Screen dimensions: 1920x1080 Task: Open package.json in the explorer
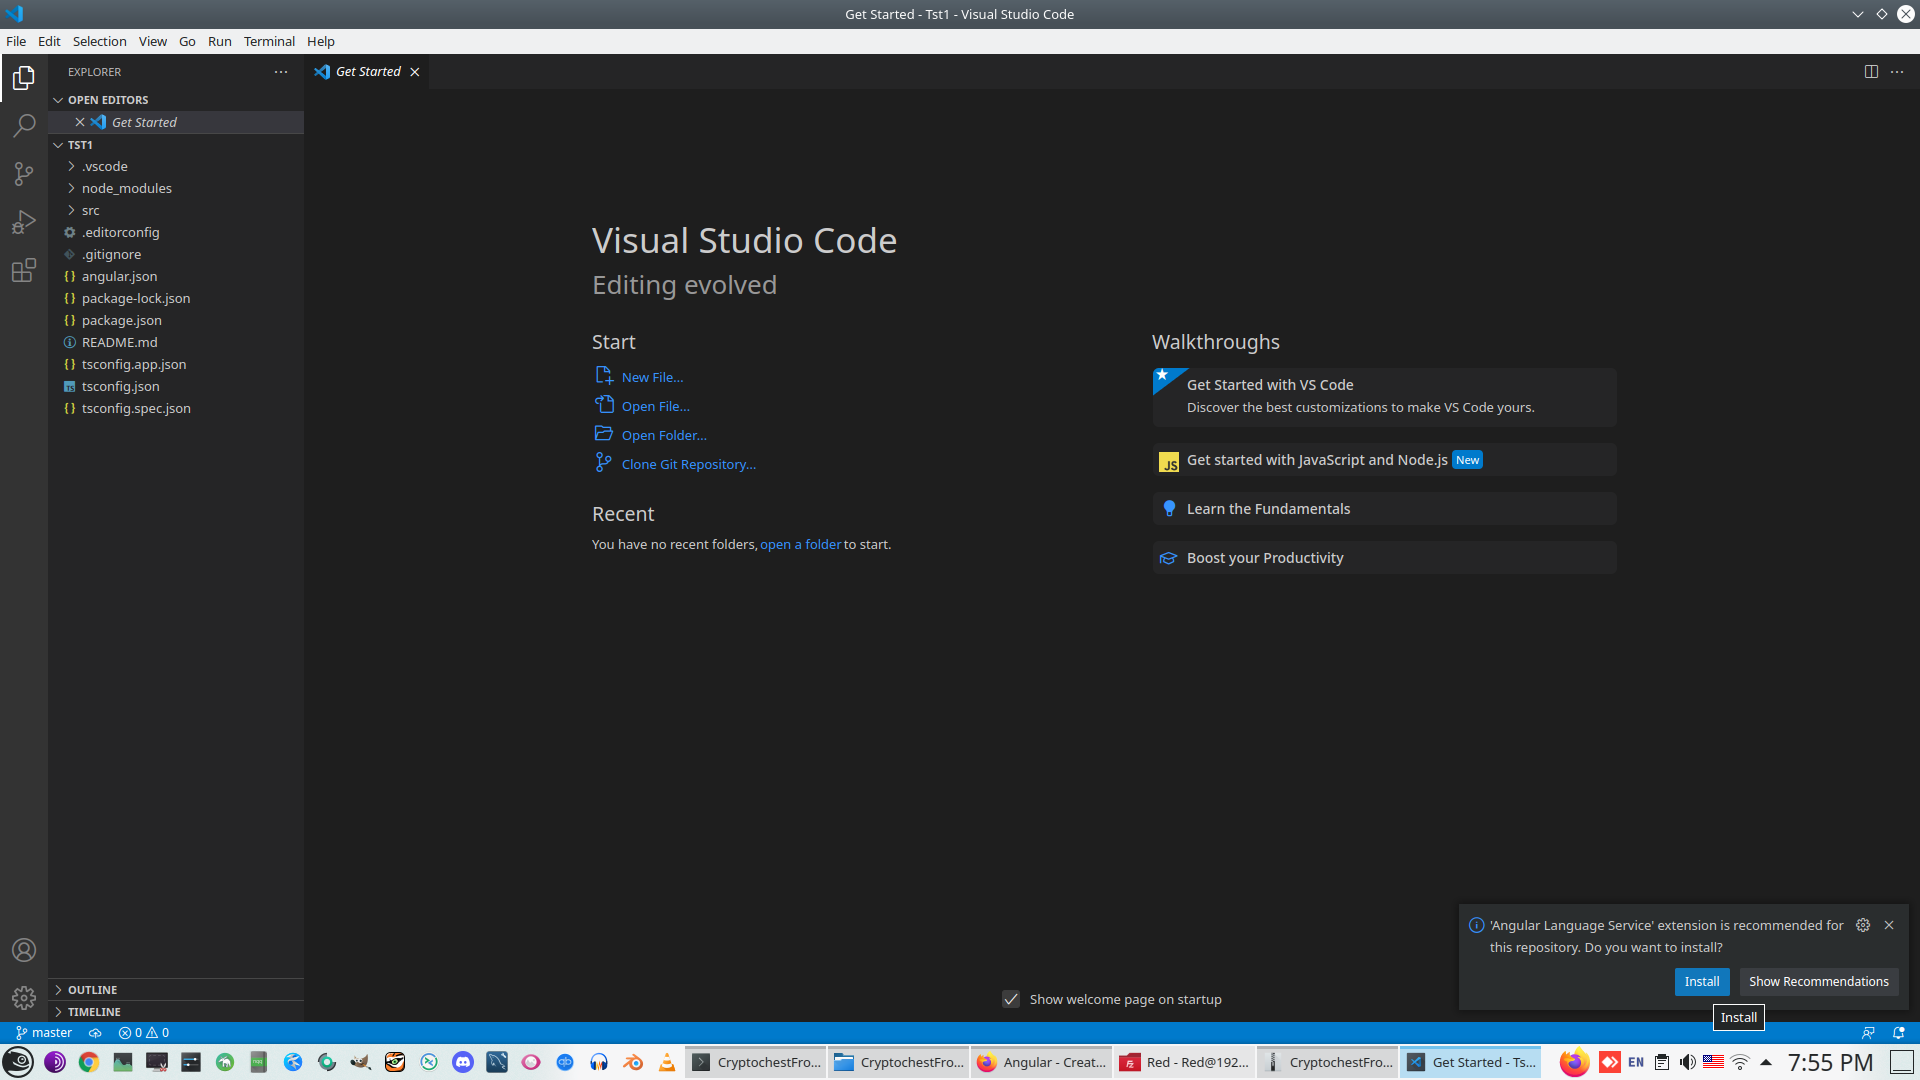pos(121,320)
